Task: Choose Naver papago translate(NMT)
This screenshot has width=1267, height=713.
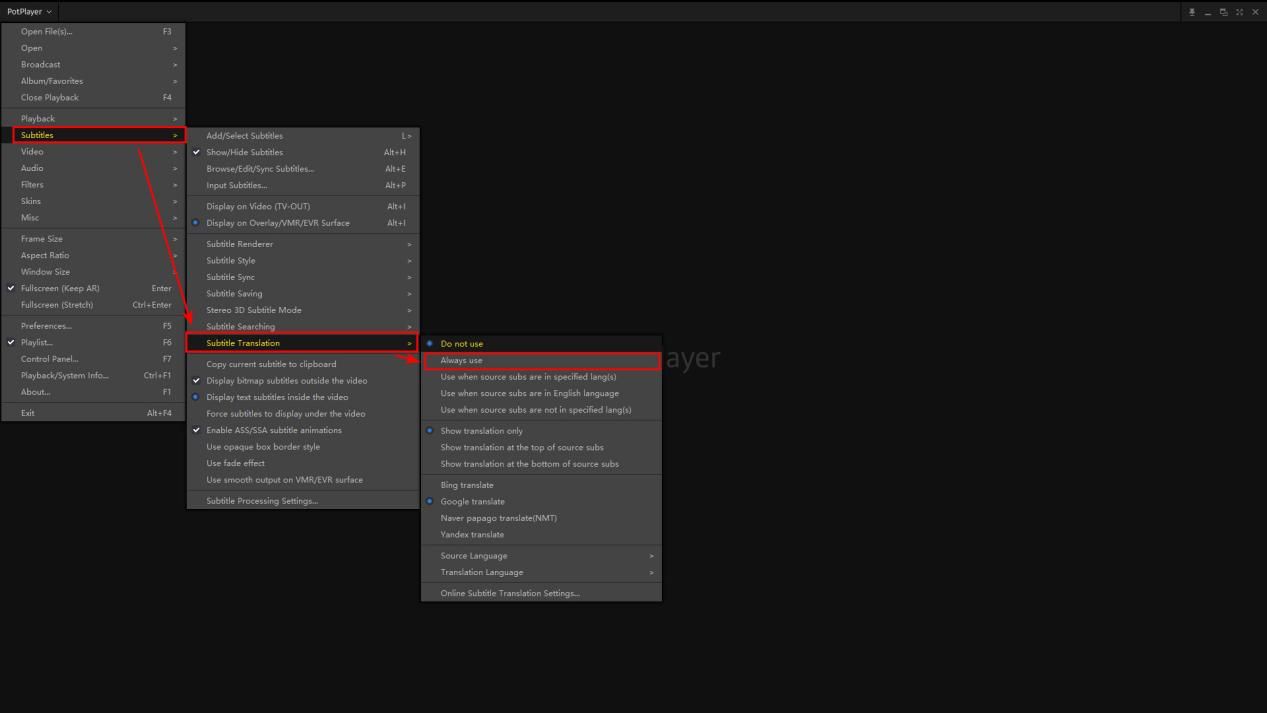Action: tap(541, 518)
